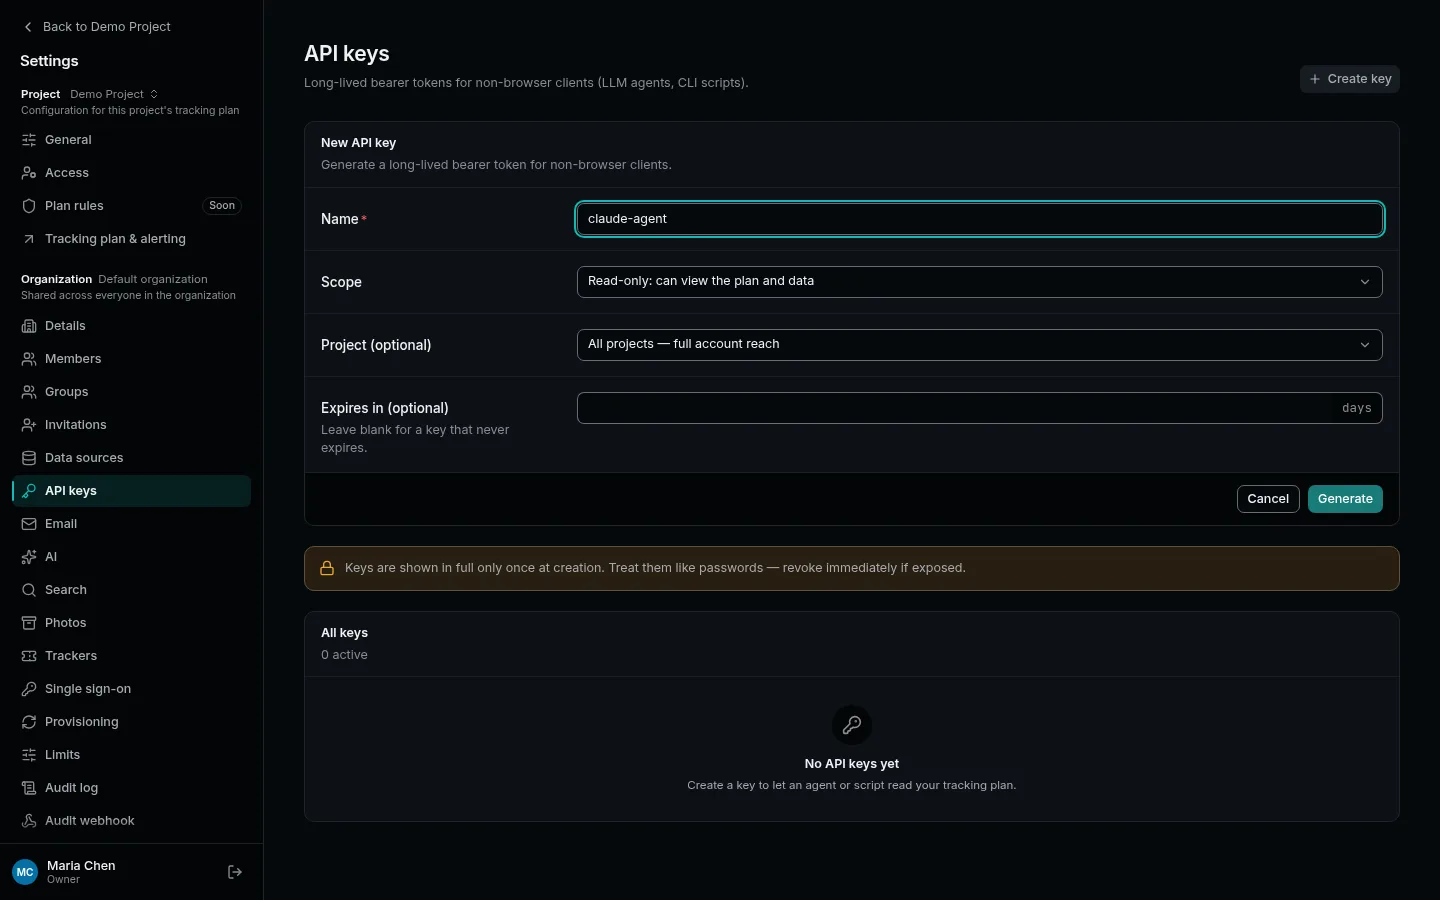Click the General sliders icon
The image size is (1440, 900).
click(29, 140)
